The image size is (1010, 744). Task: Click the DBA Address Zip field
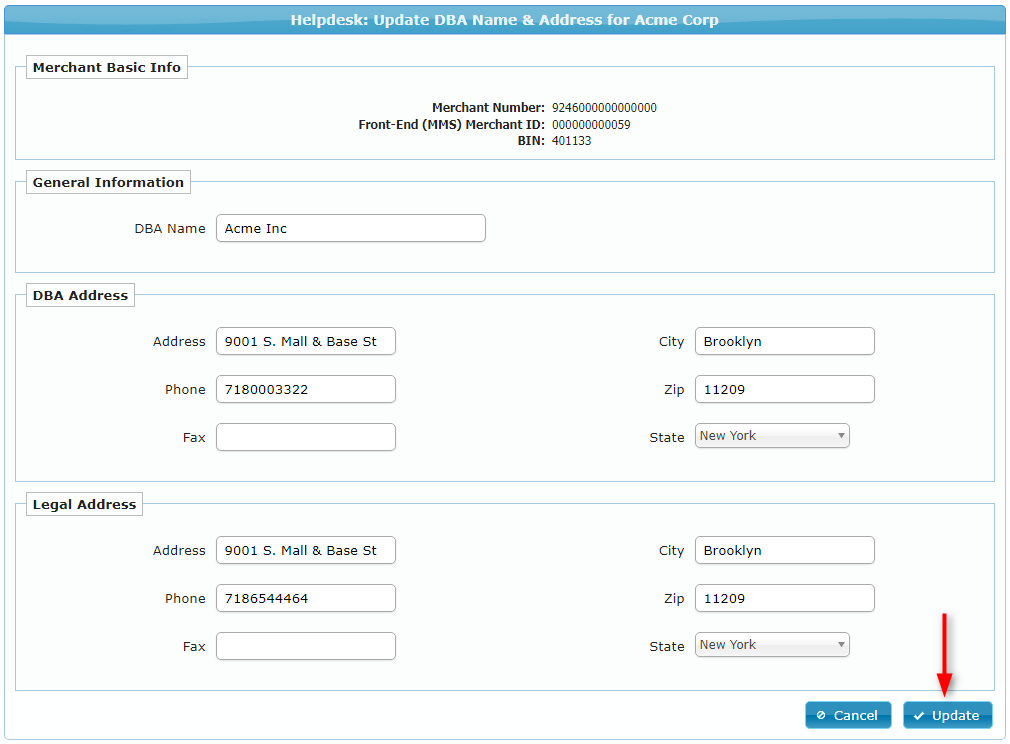784,389
